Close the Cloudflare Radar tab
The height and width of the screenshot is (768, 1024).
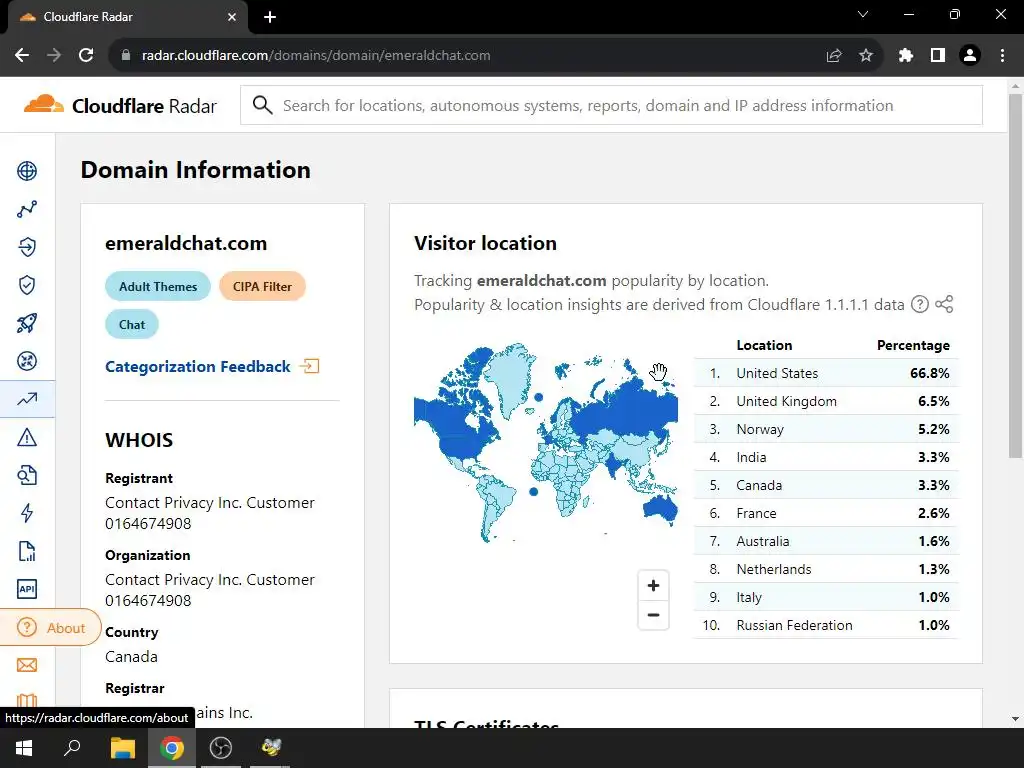232,17
